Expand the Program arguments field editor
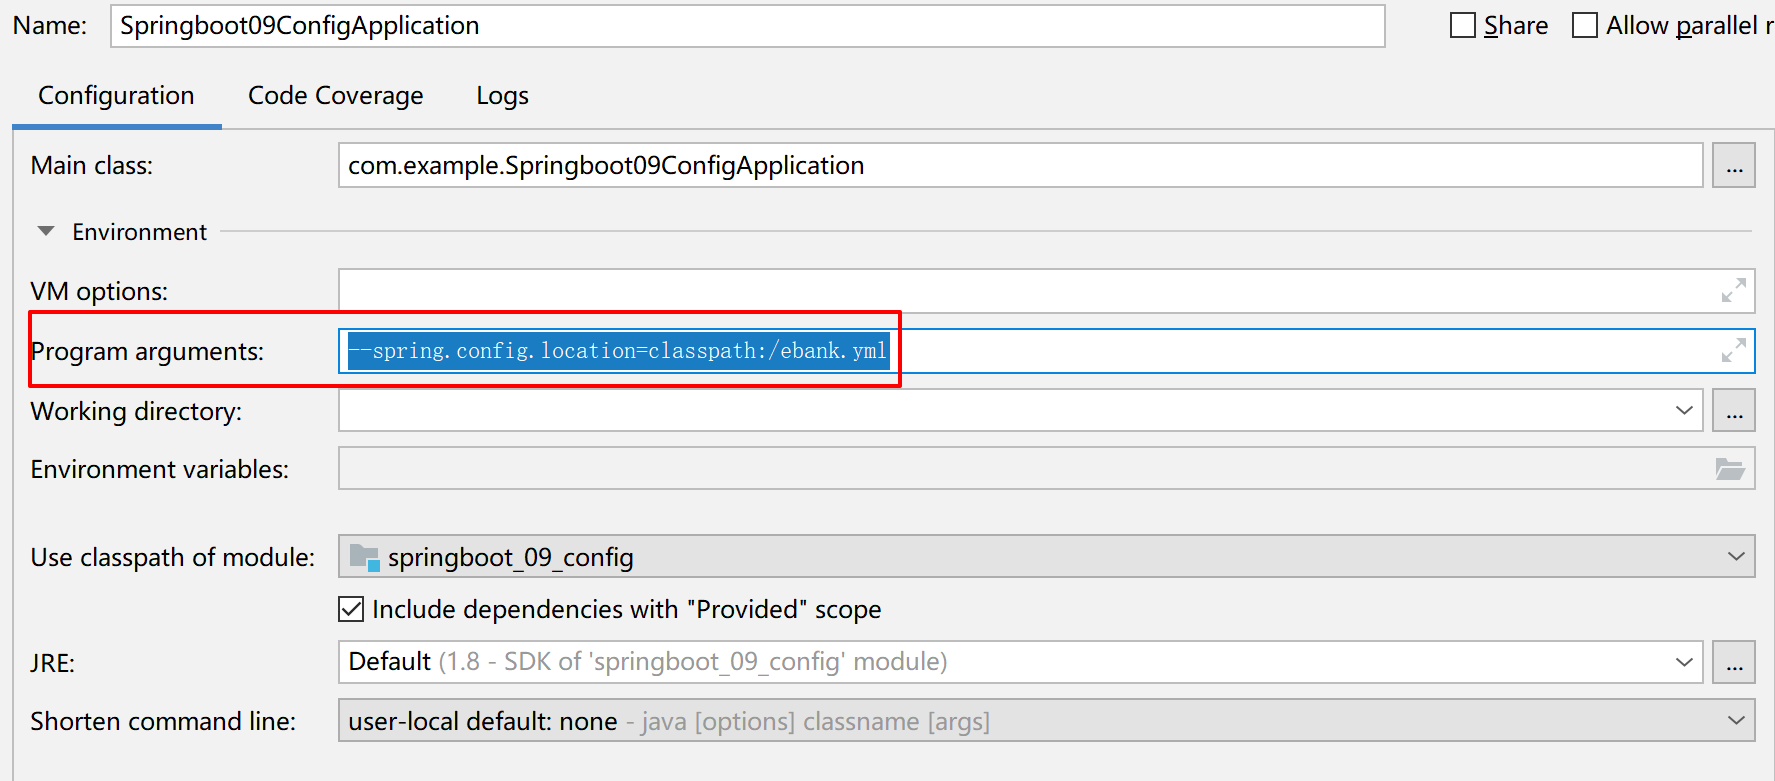This screenshot has width=1775, height=781. pos(1733,351)
